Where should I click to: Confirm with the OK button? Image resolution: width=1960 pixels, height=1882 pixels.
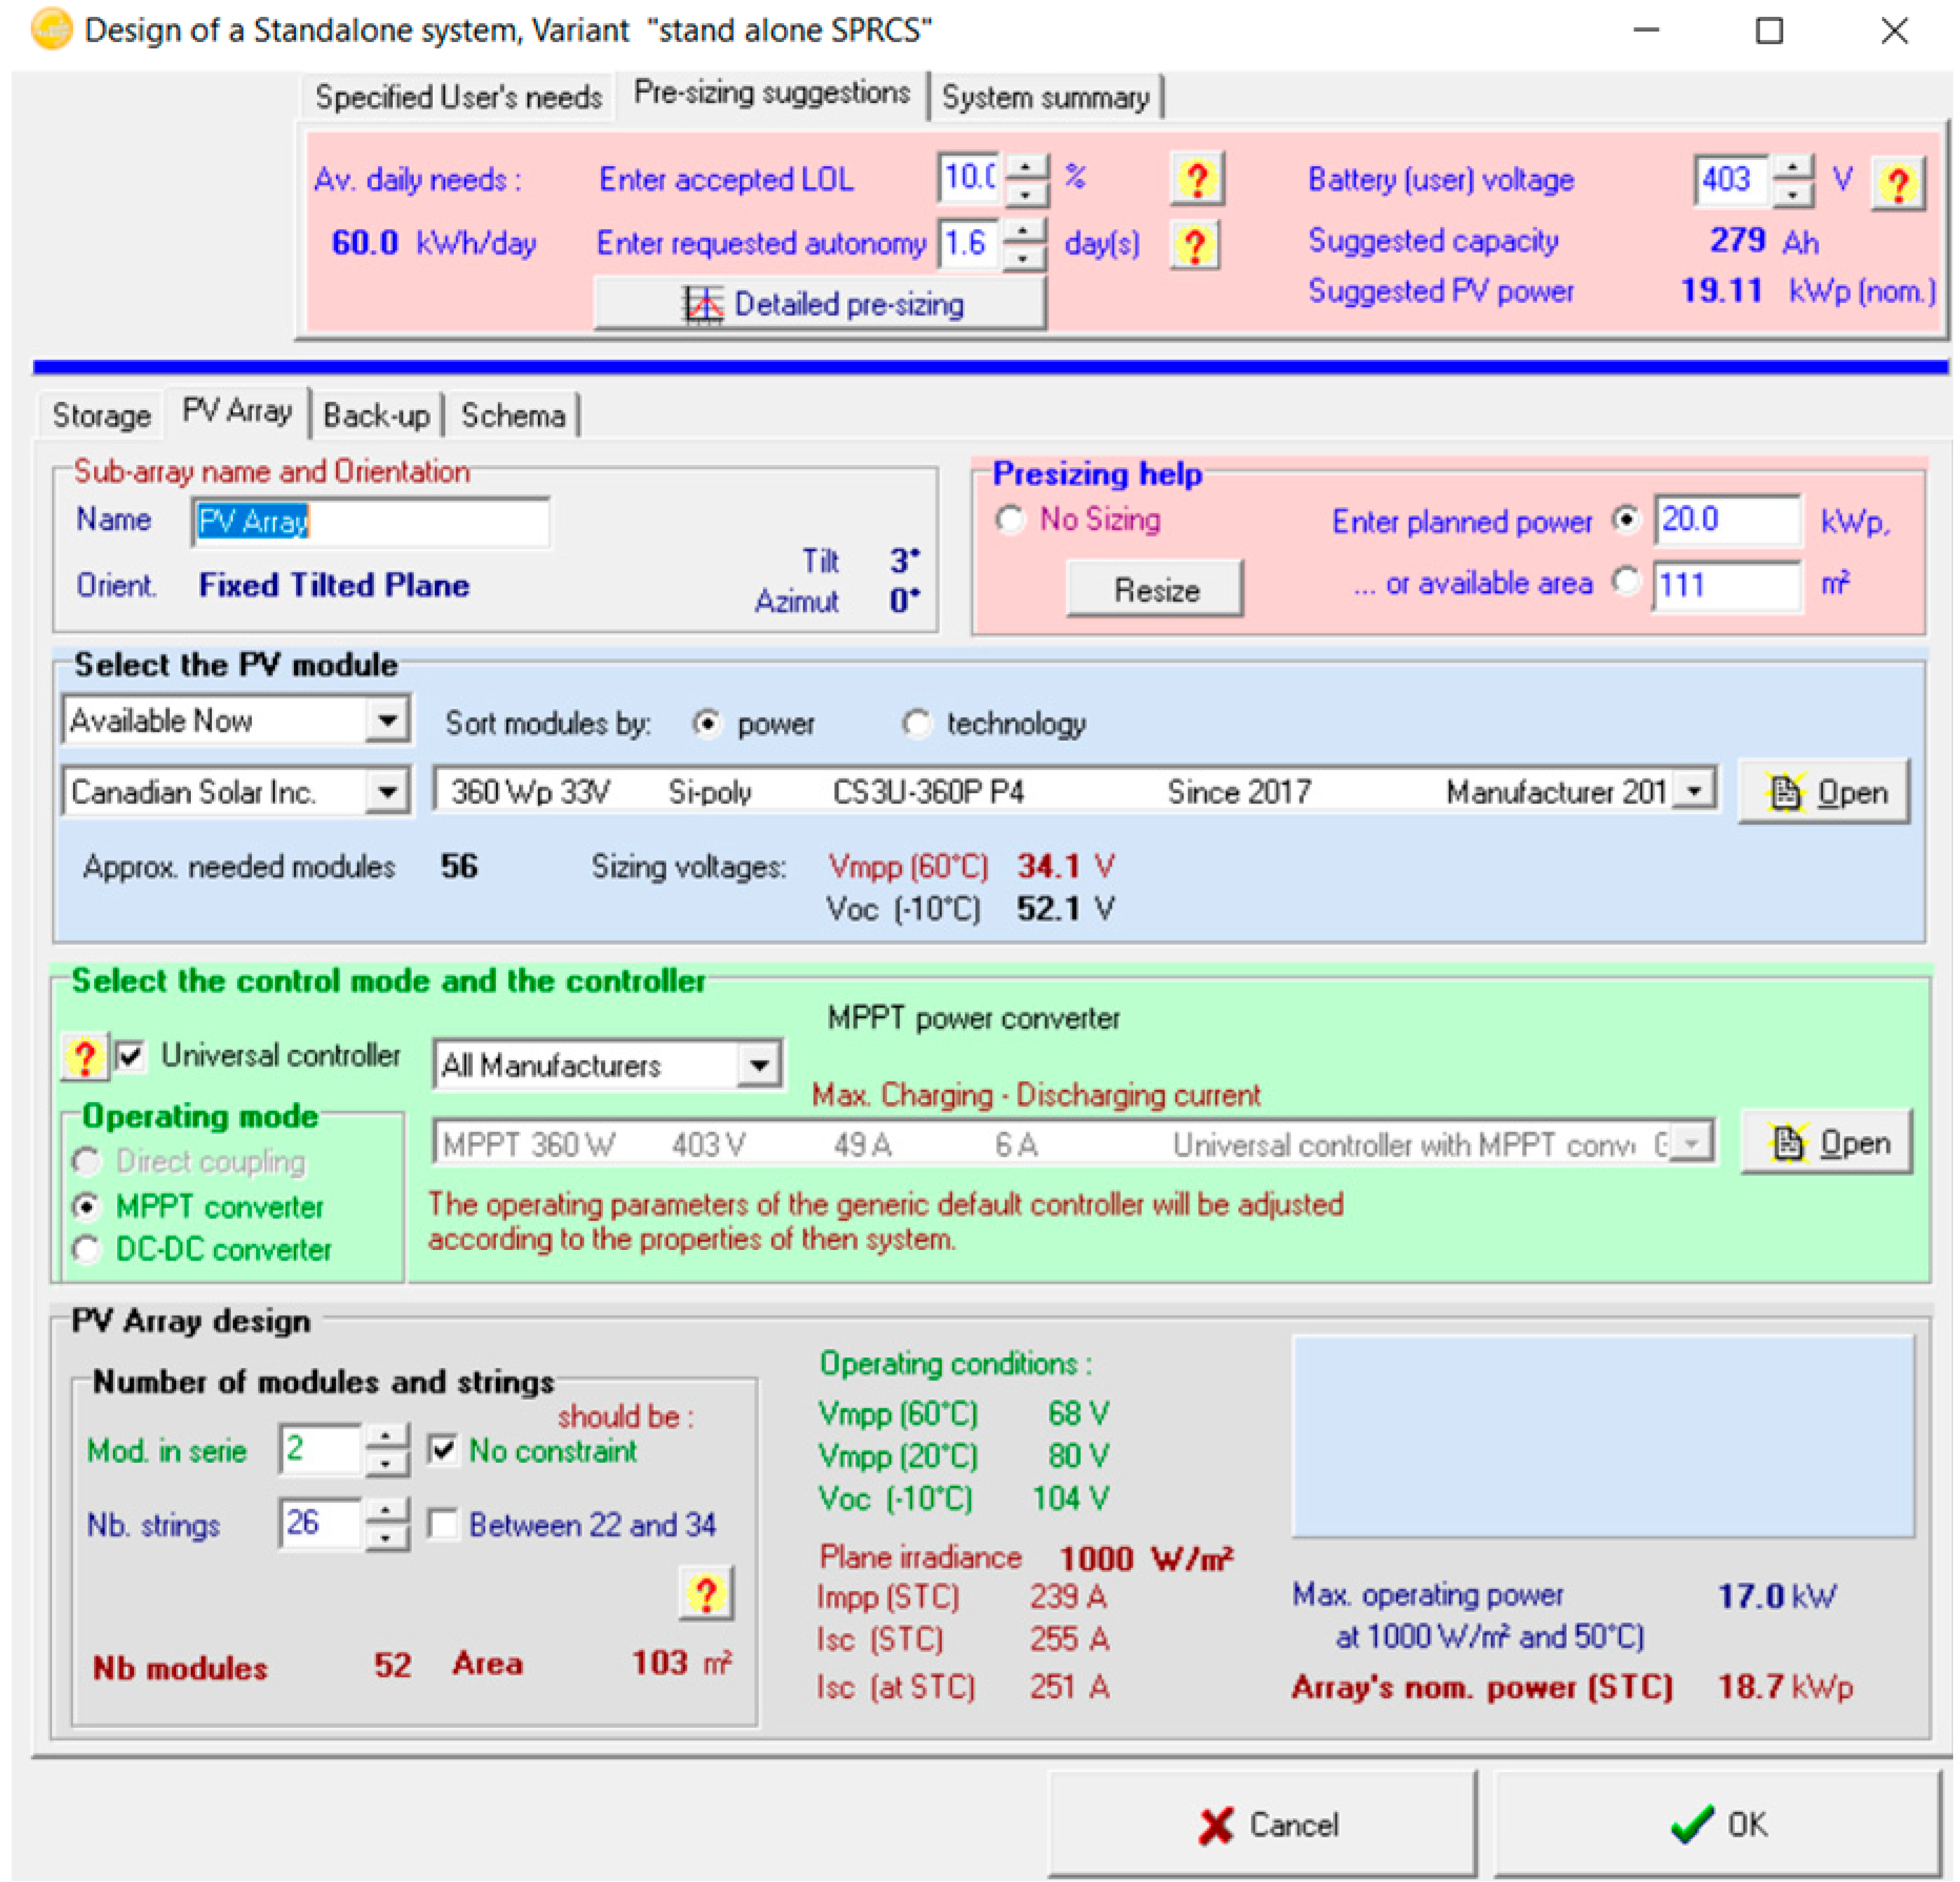1717,1824
